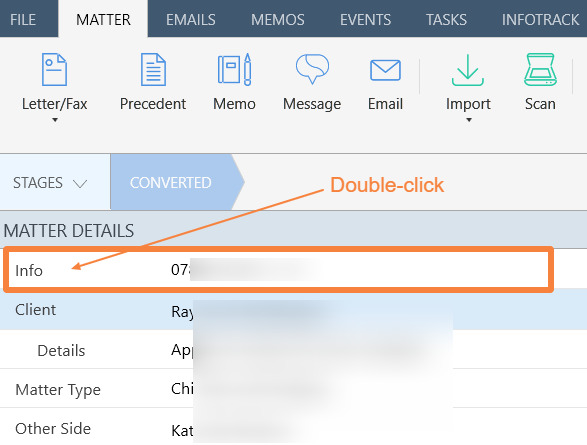
Task: Switch to the EMAILS tab
Action: point(191,19)
